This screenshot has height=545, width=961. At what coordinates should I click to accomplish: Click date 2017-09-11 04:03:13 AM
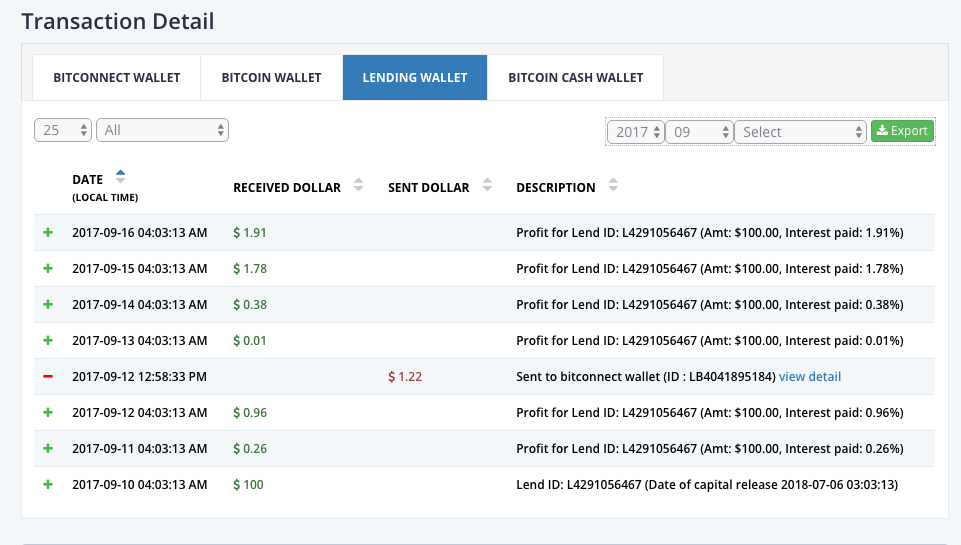140,448
